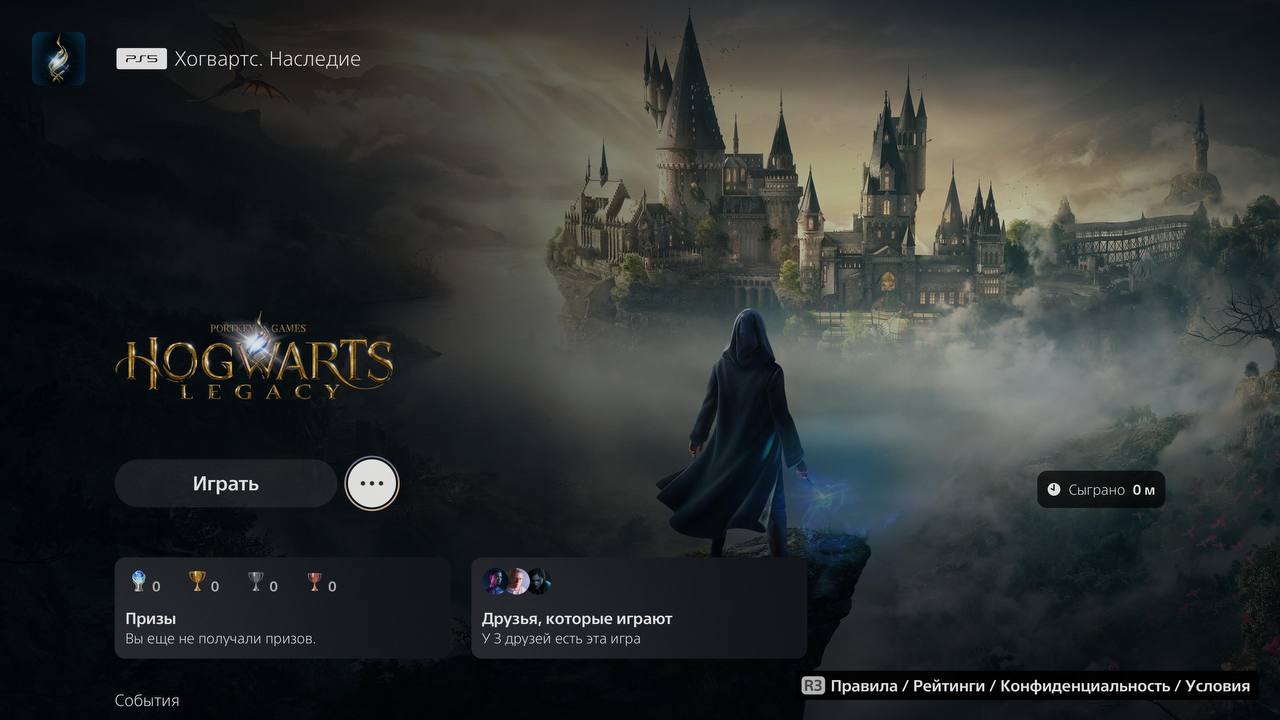1280x720 pixels.
Task: Click the platinum trophy icon
Action: 139,581
